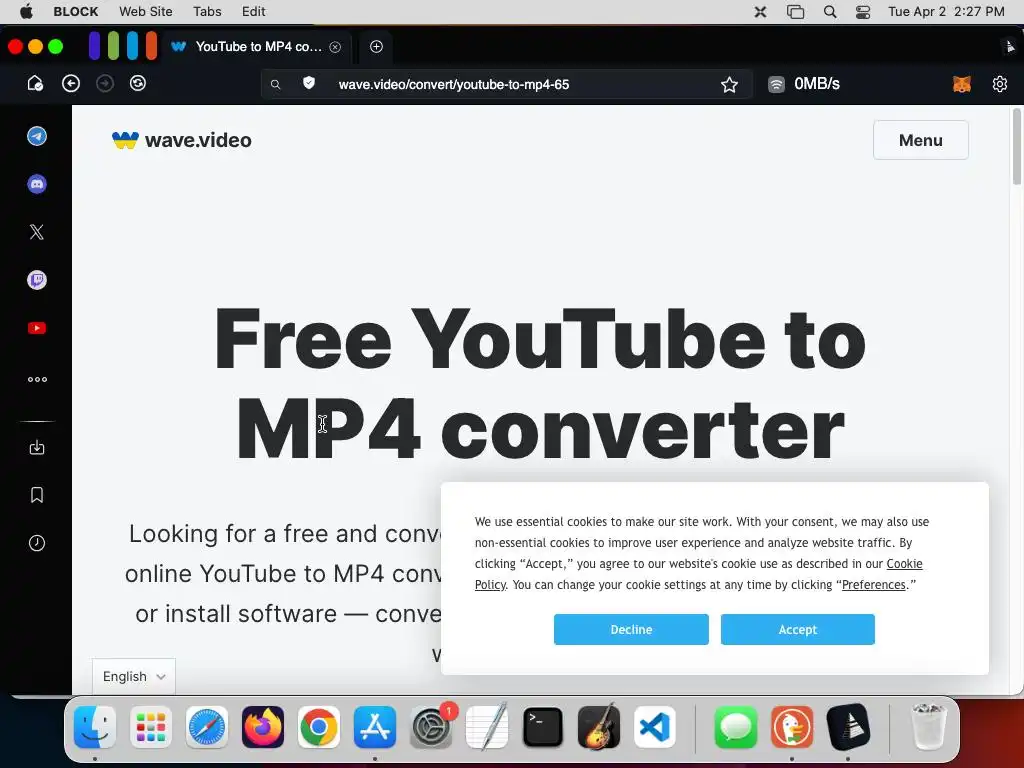Open Control Center in menu bar

(863, 11)
